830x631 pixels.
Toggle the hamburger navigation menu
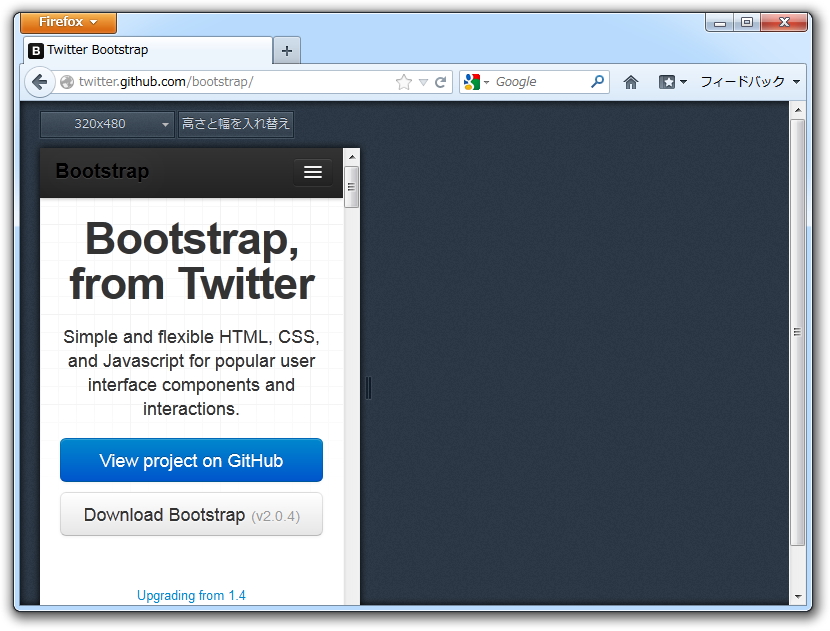[313, 172]
